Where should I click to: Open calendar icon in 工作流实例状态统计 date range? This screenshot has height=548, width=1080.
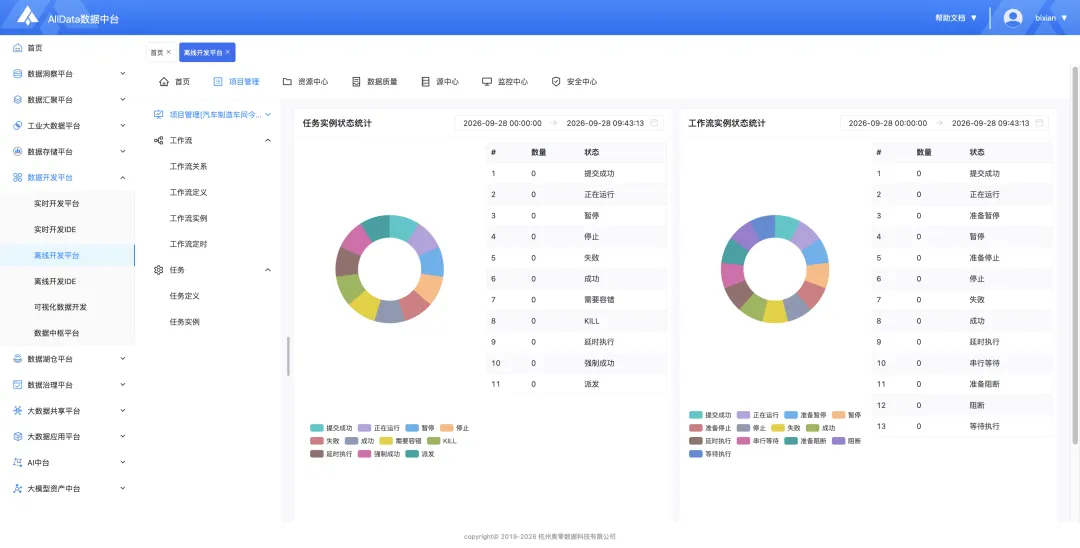(1039, 123)
